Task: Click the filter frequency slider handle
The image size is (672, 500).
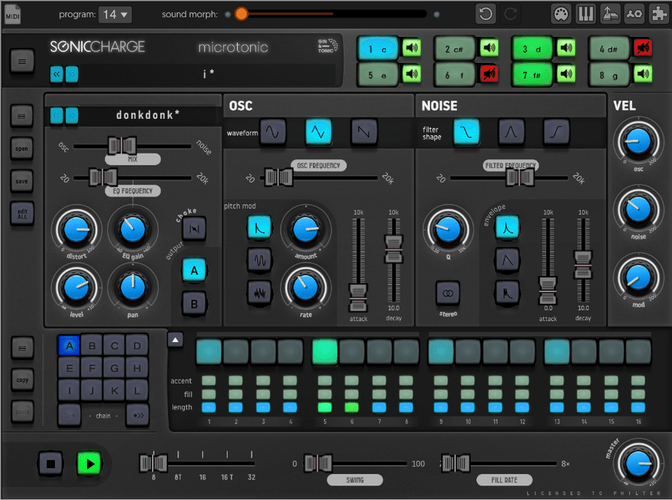Action: click(520, 177)
